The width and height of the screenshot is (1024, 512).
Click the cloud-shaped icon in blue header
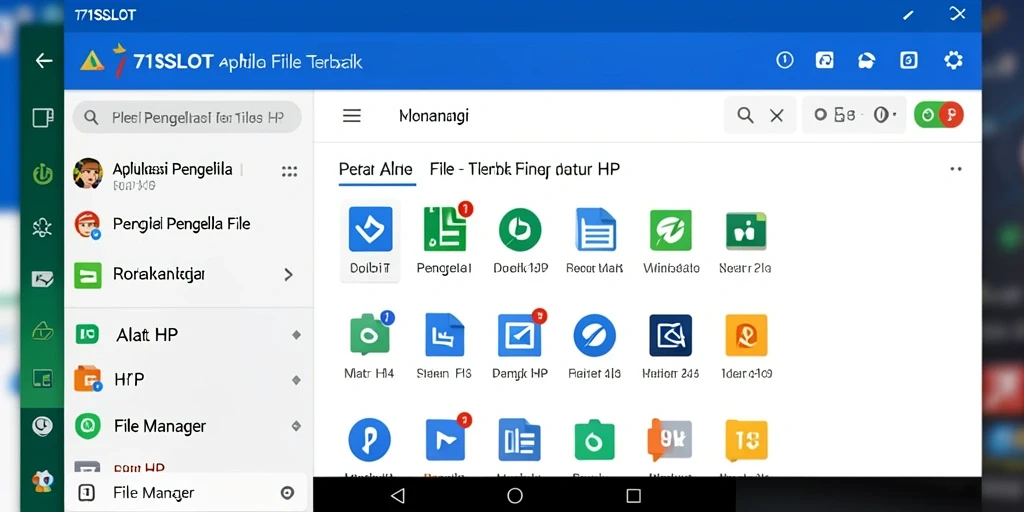(x=866, y=61)
